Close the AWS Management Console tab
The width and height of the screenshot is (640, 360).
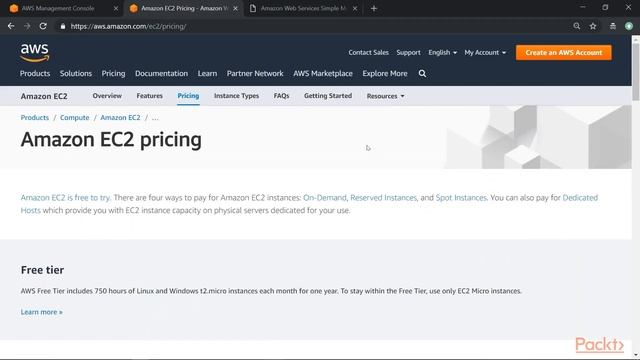116,8
